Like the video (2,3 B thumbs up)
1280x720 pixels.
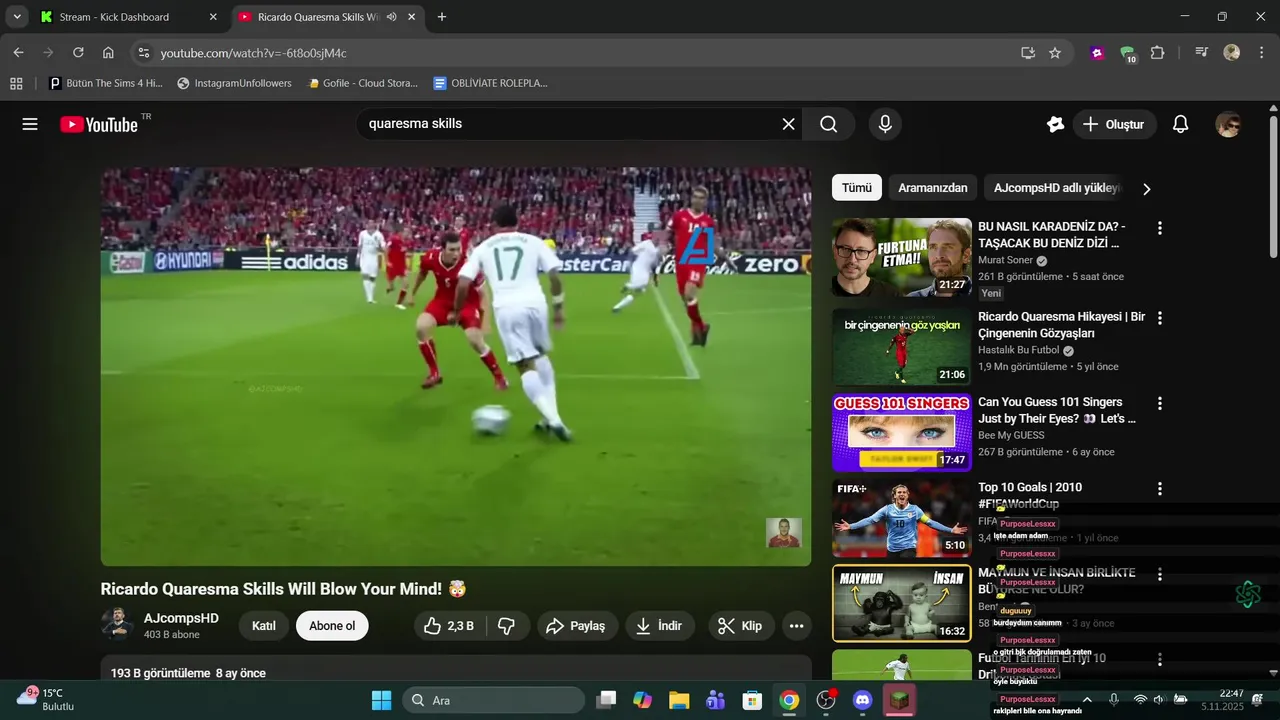[x=448, y=626]
